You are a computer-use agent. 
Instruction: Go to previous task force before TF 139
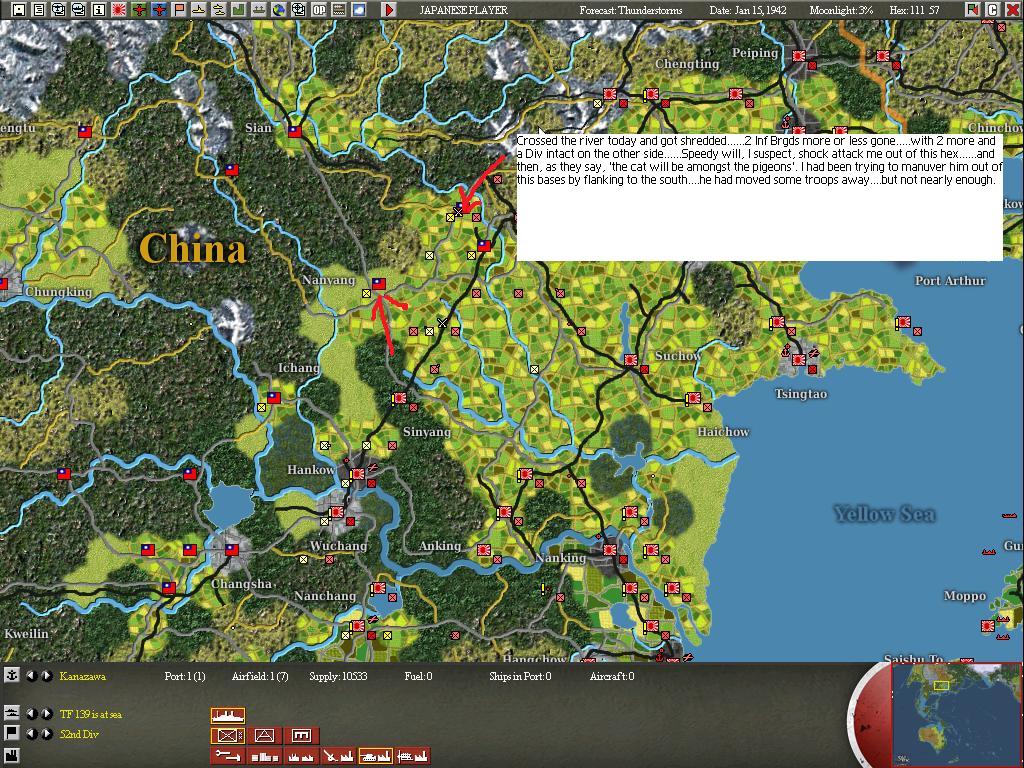tap(31, 714)
